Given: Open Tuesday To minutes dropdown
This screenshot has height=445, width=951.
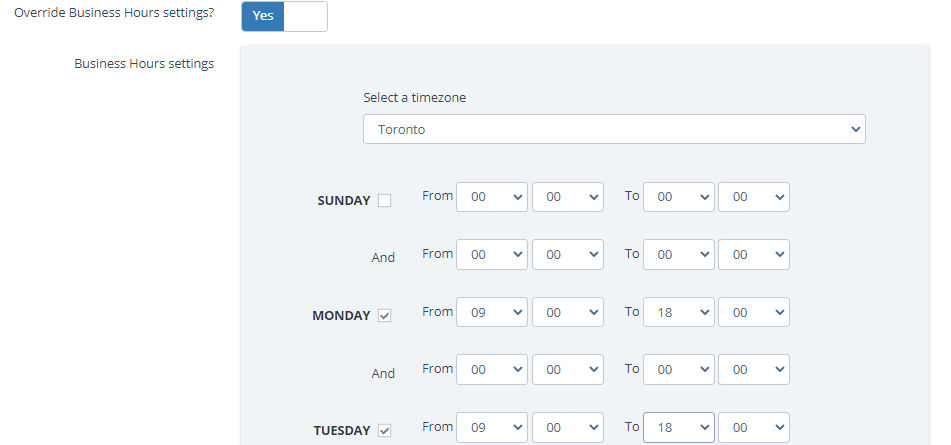Looking at the screenshot, I should pyautogui.click(x=754, y=427).
